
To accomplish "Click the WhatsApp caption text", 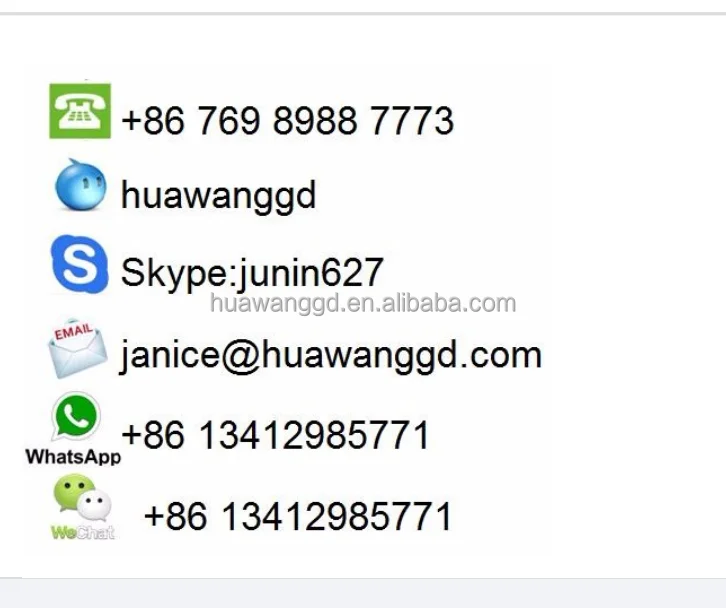I will [x=73, y=457].
